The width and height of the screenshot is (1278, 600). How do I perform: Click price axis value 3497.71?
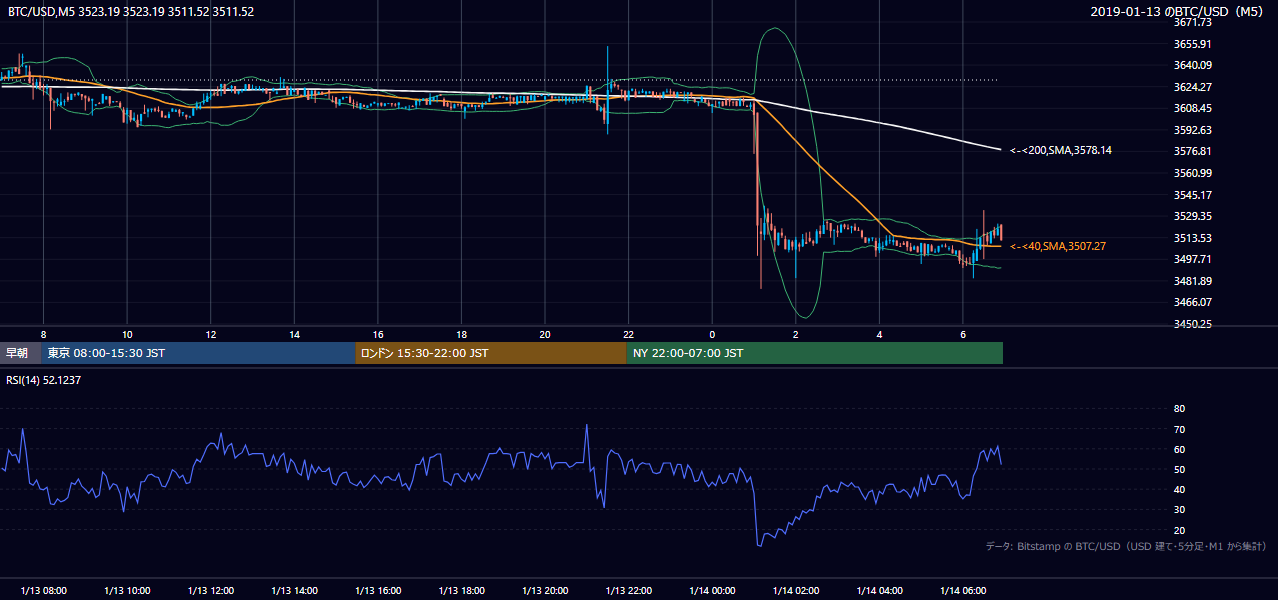[x=1193, y=259]
